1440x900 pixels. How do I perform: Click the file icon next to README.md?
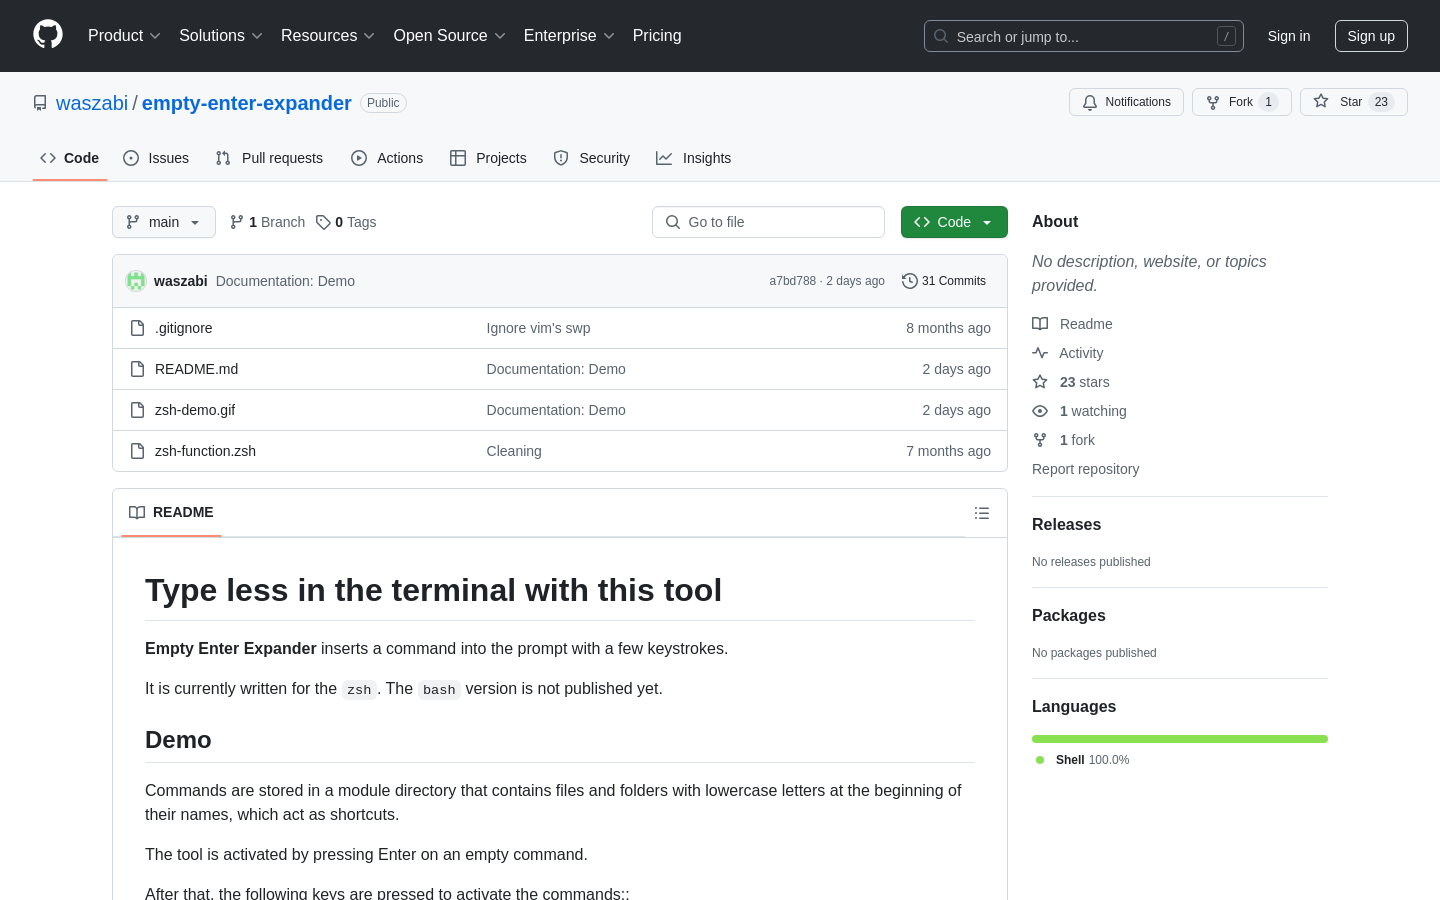(138, 369)
